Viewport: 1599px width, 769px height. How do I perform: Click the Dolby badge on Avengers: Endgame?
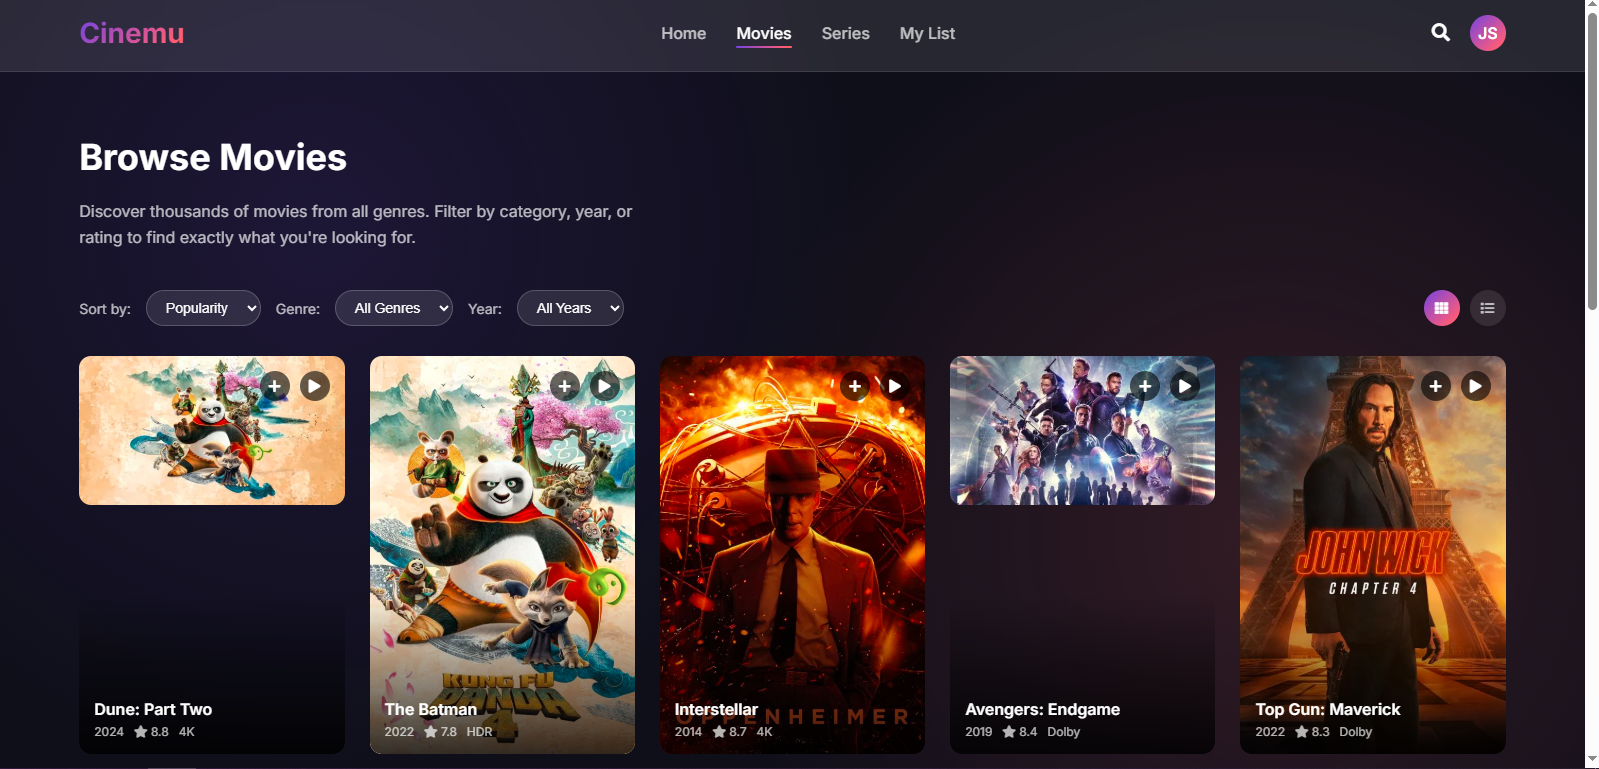(x=1063, y=732)
